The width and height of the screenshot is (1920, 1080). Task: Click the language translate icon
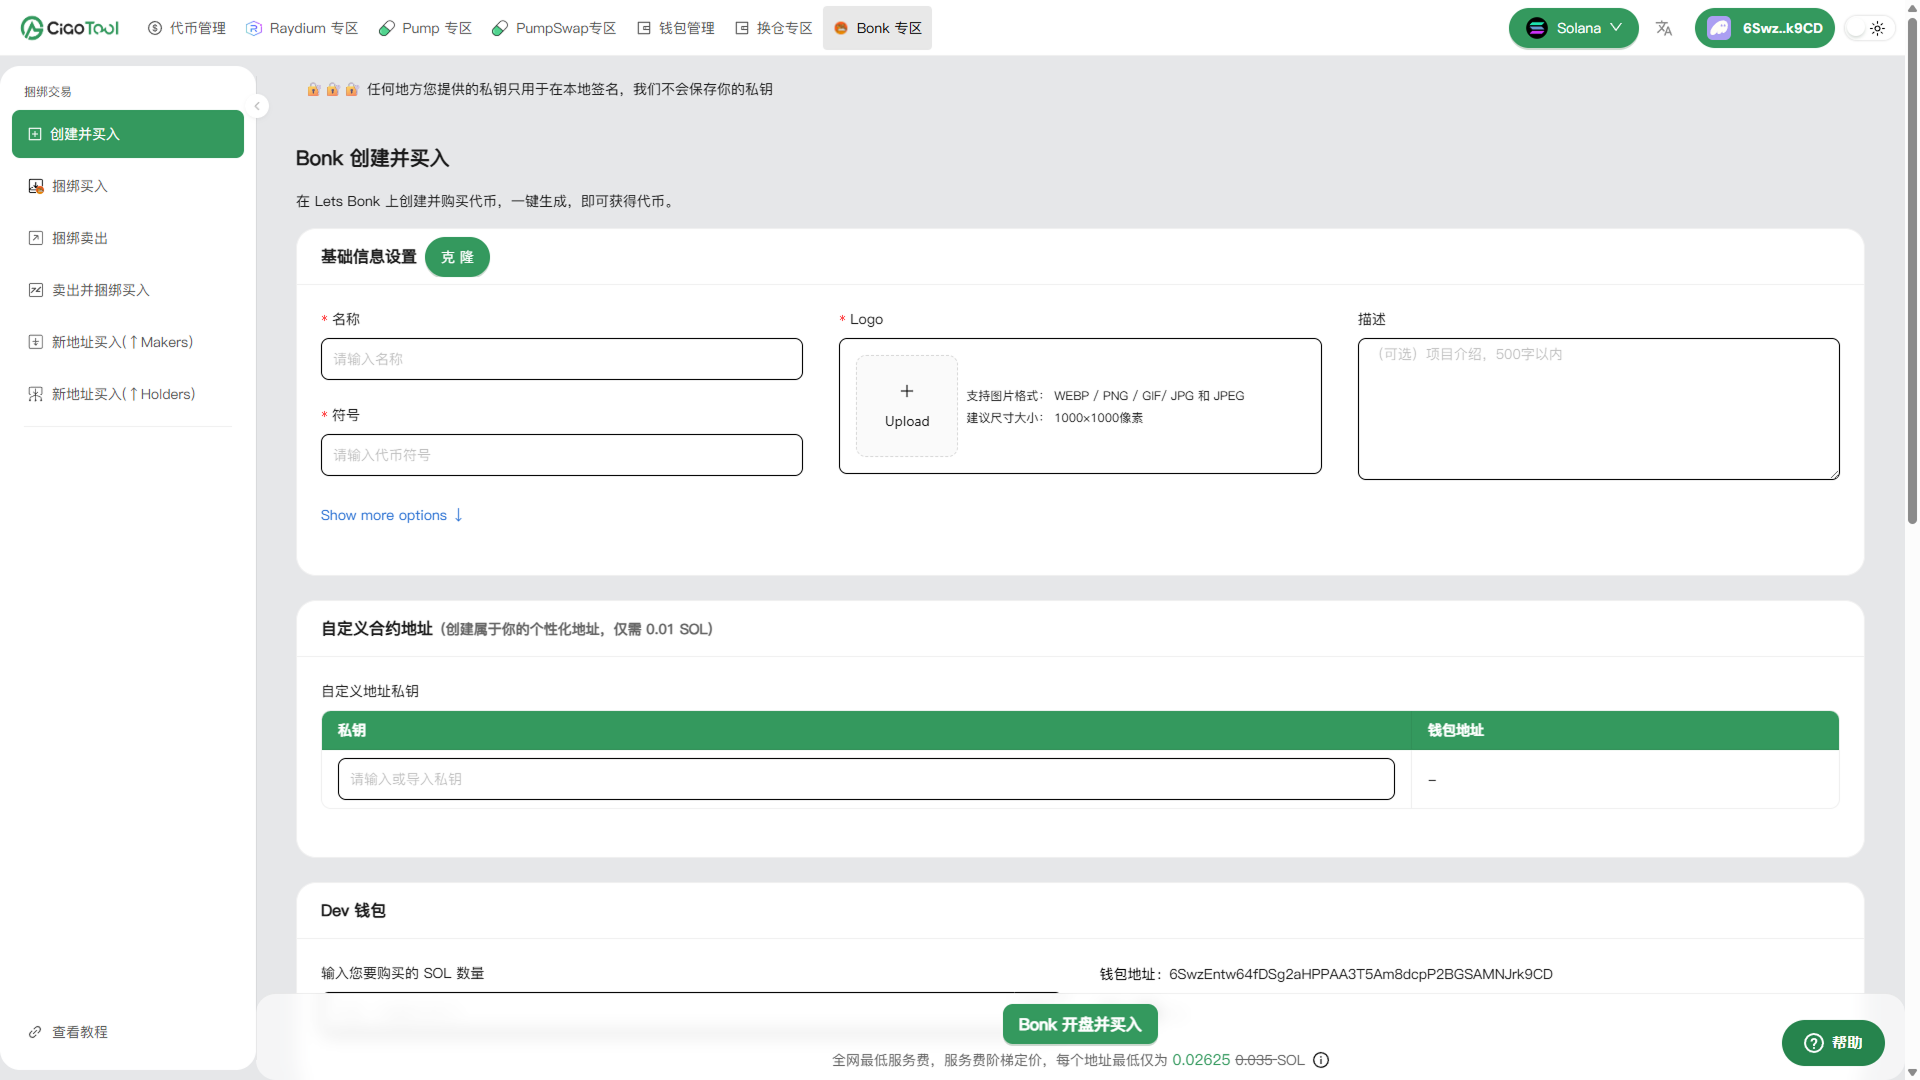point(1664,28)
